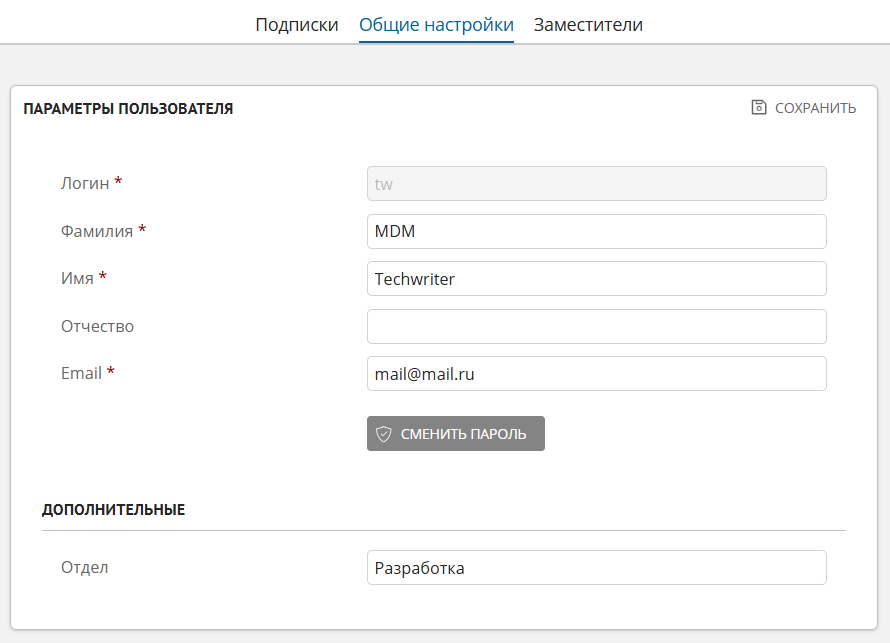Switch to the Подписки tab
Image resolution: width=890 pixels, height=643 pixels.
pyautogui.click(x=295, y=24)
